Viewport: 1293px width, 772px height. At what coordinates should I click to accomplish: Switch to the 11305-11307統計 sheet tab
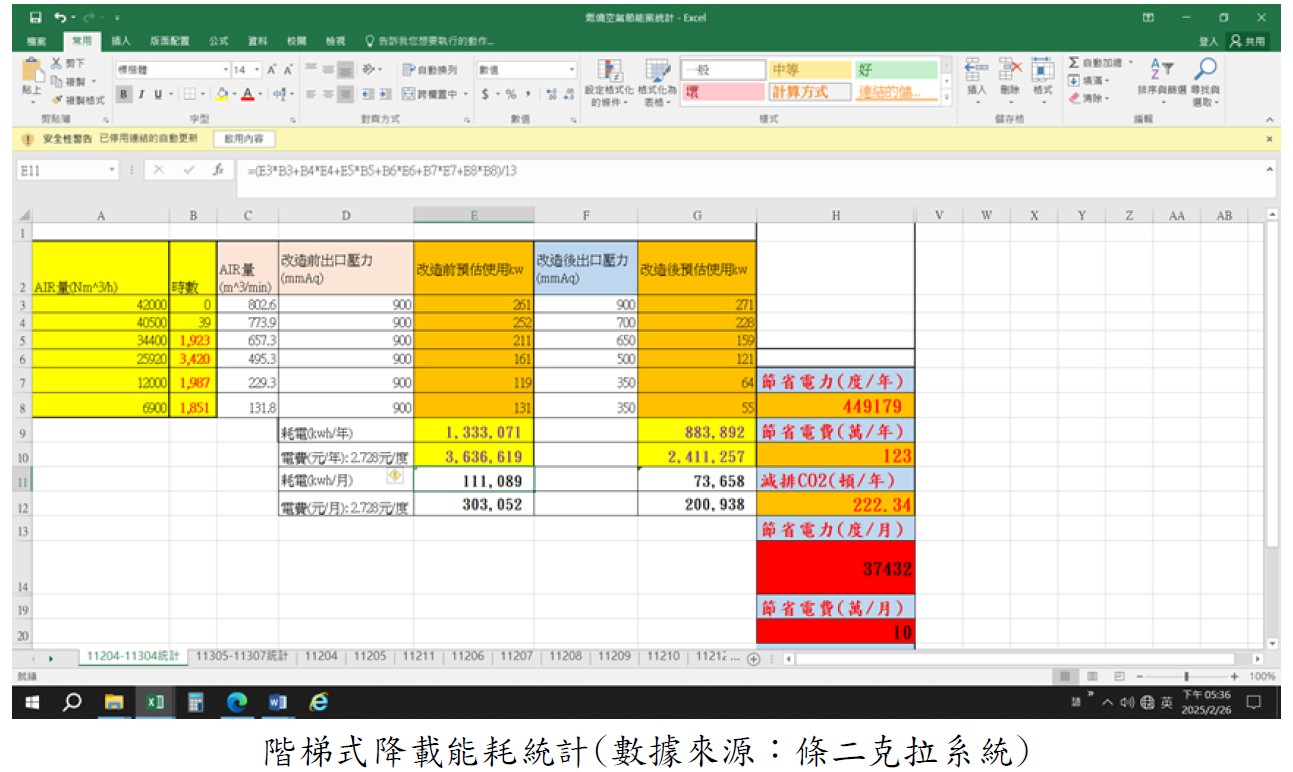pyautogui.click(x=241, y=657)
